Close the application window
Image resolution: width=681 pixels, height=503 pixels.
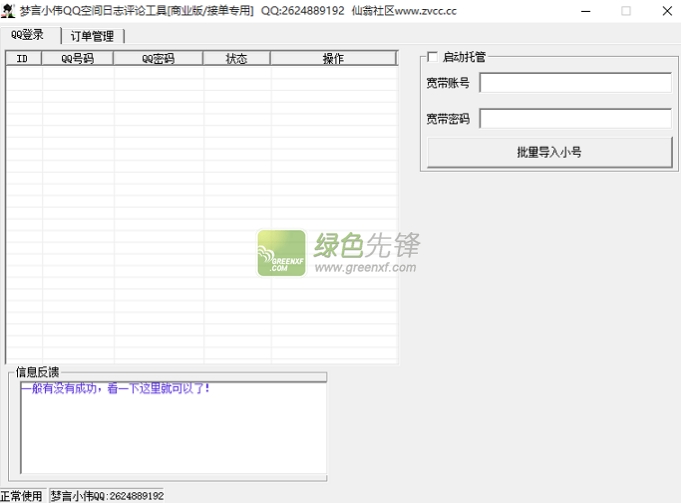coord(667,11)
